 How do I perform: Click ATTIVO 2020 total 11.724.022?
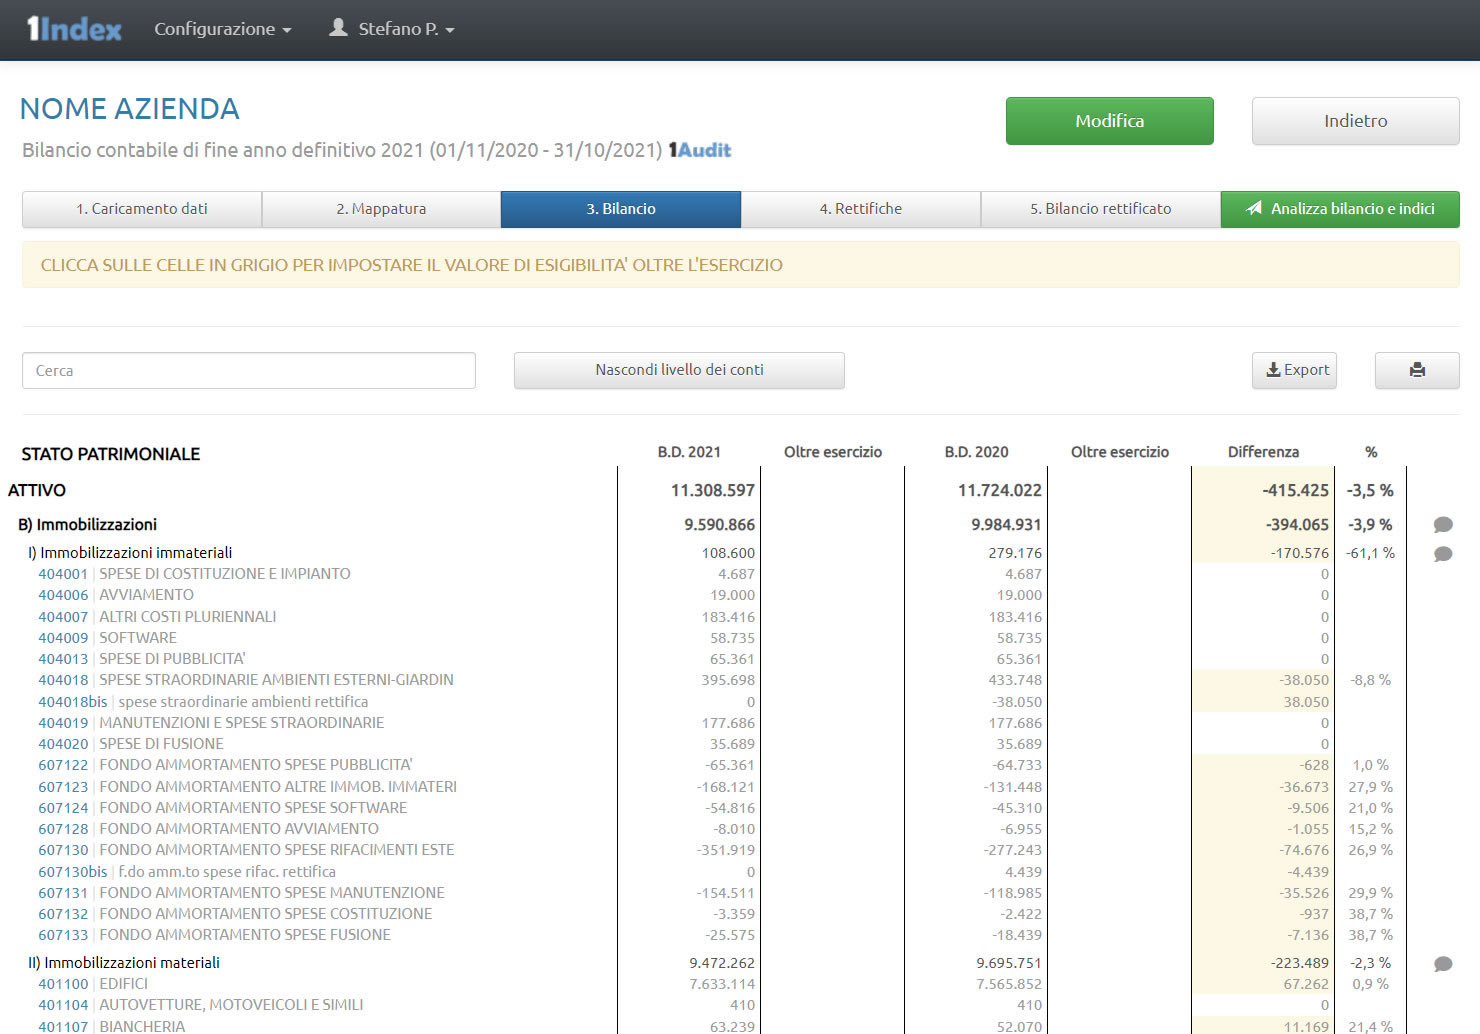click(x=1000, y=490)
